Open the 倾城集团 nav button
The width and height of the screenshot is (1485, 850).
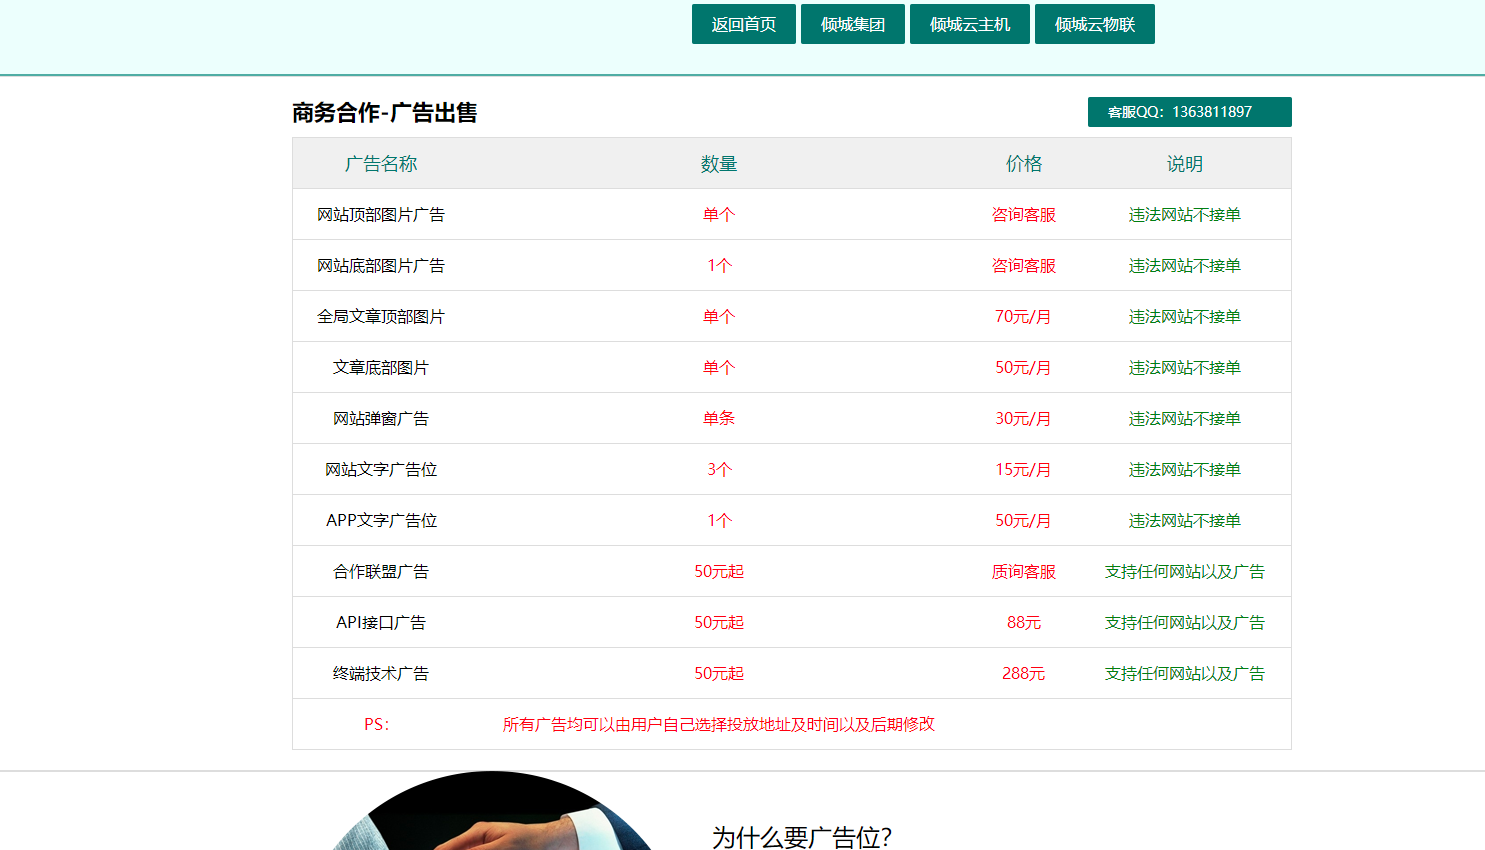[x=853, y=24]
